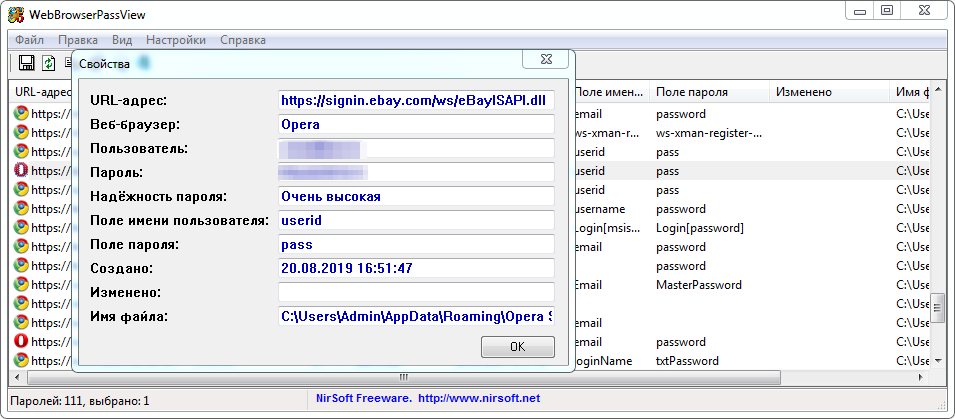Click the Refresh toolbar icon
Viewport: 955px width, 419px height.
click(x=49, y=63)
